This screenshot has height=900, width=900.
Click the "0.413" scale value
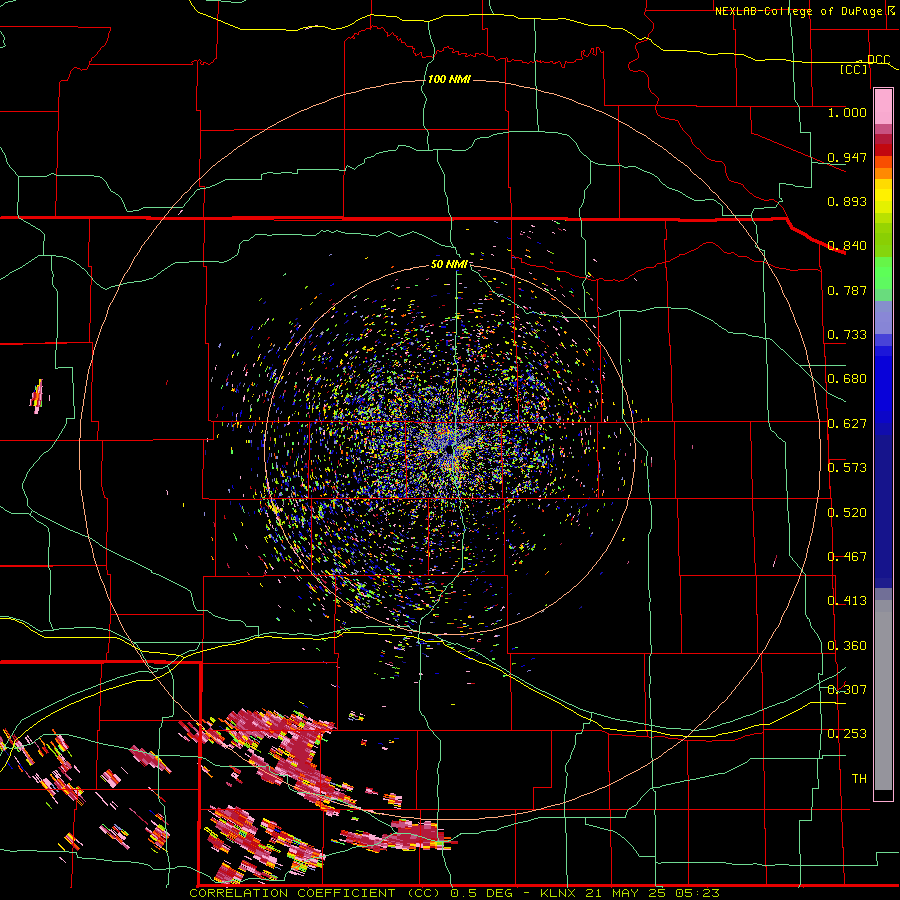(x=847, y=600)
